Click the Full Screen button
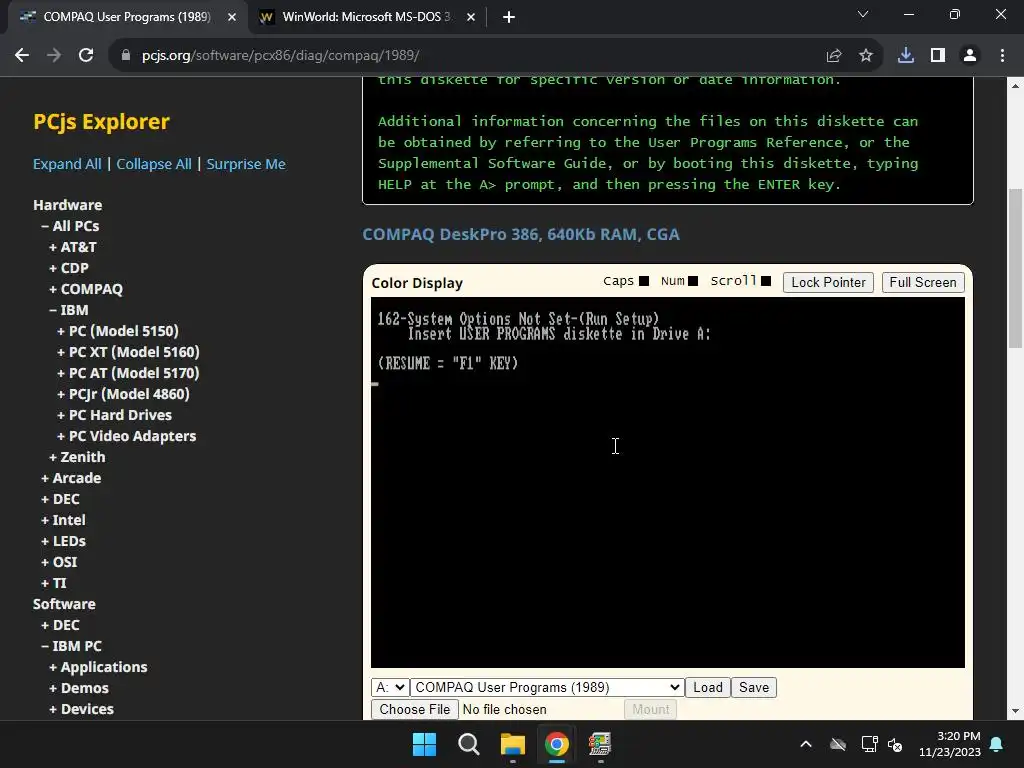The height and width of the screenshot is (768, 1024). tap(923, 282)
